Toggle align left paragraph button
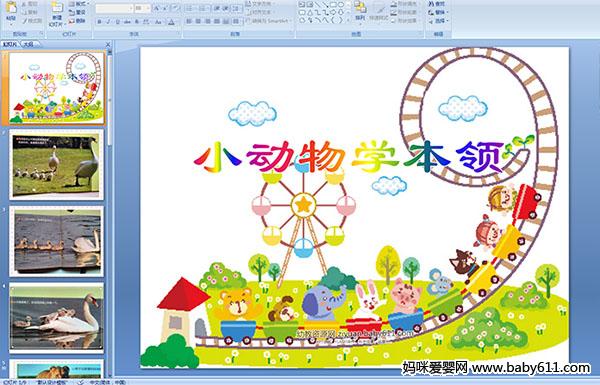600x385 pixels. tap(189, 21)
